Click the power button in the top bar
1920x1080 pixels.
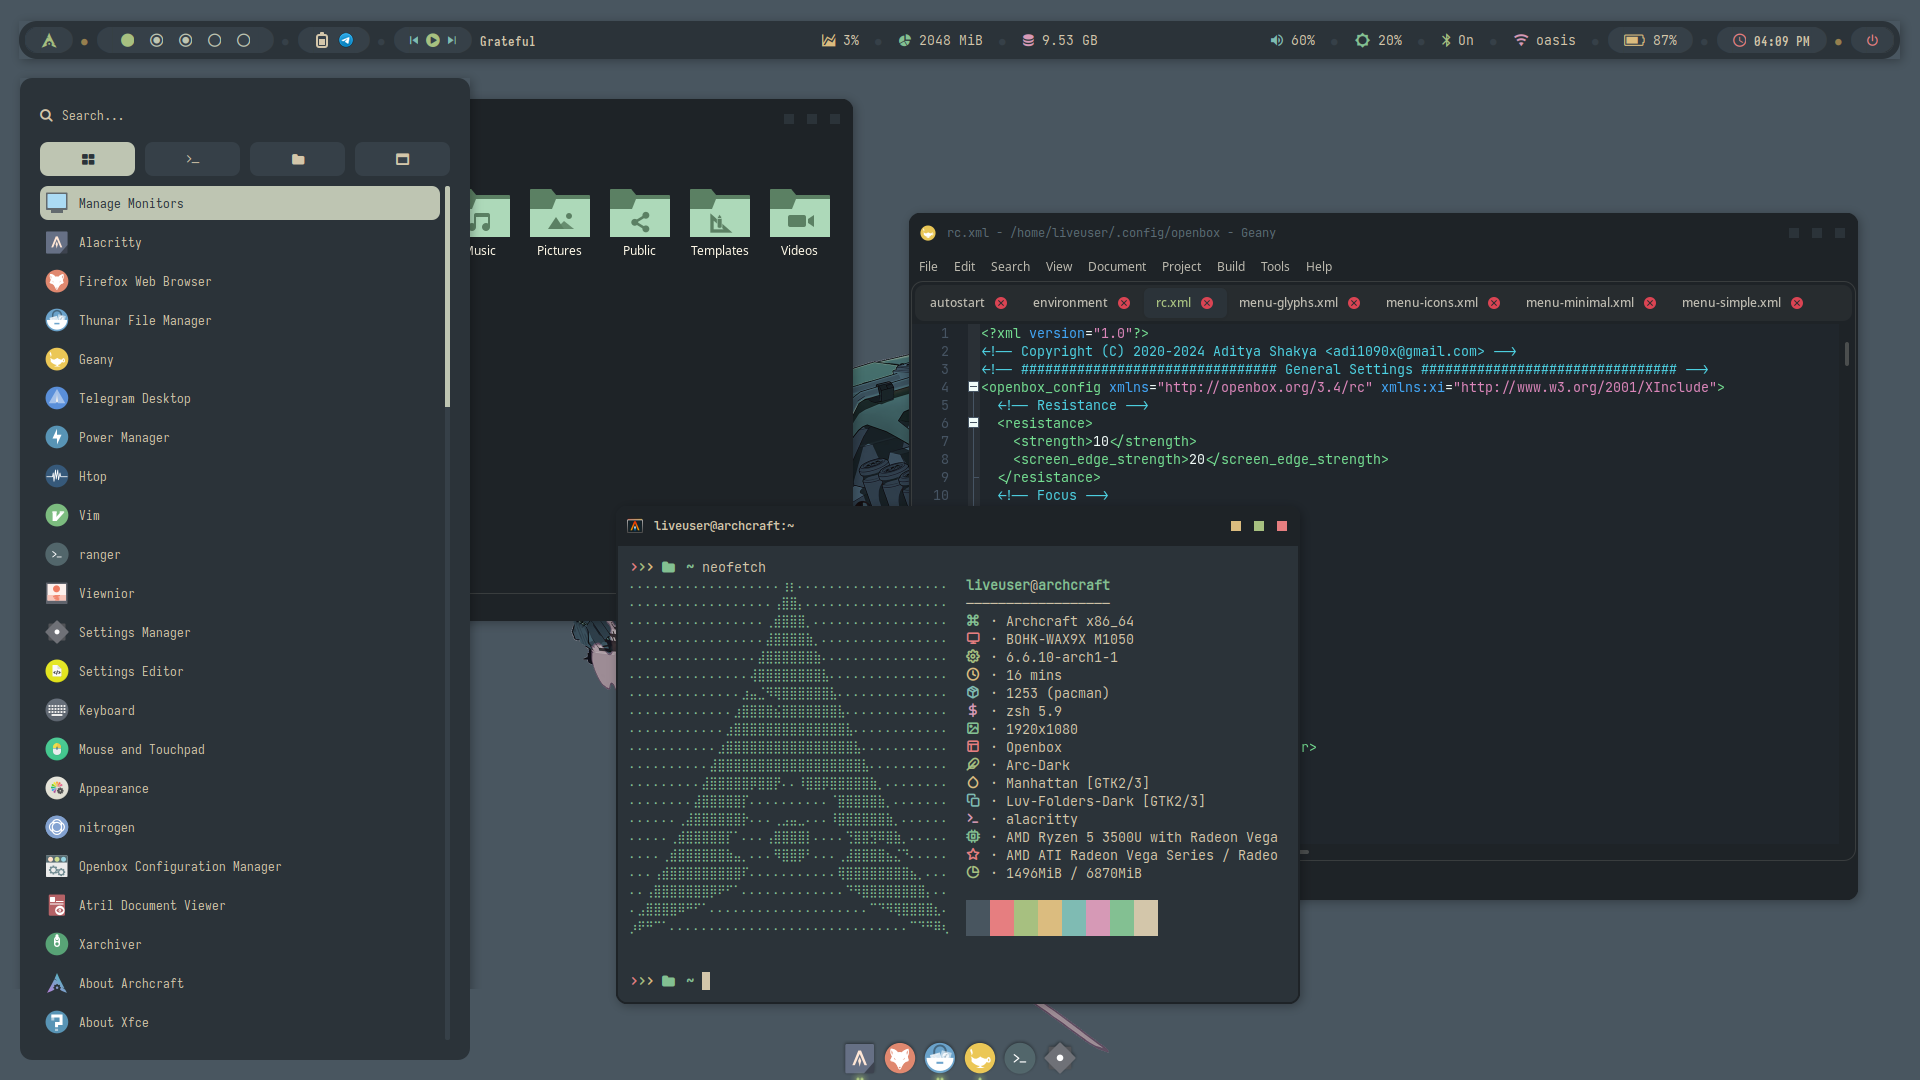click(x=1872, y=41)
